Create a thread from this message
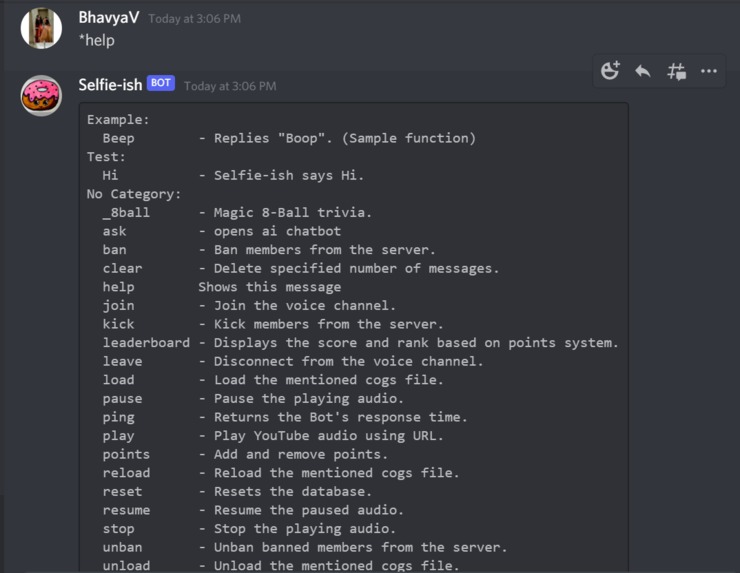 click(676, 71)
